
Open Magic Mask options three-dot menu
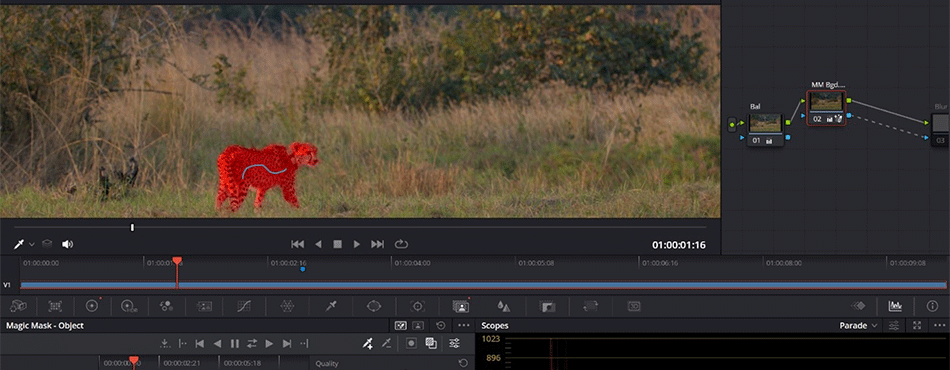point(463,326)
